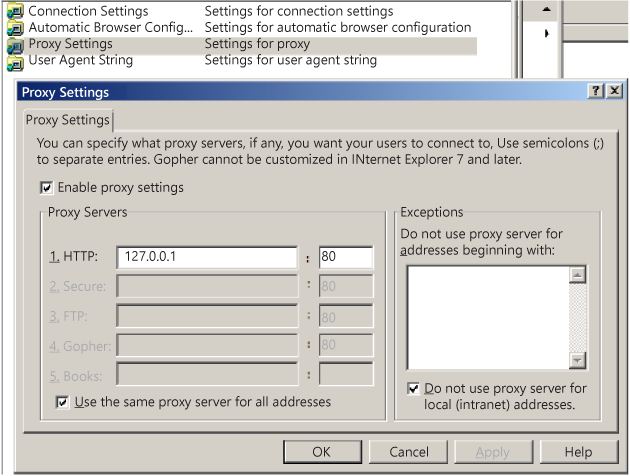Close the Proxy Settings dialog
The height and width of the screenshot is (476, 630).
(x=613, y=91)
